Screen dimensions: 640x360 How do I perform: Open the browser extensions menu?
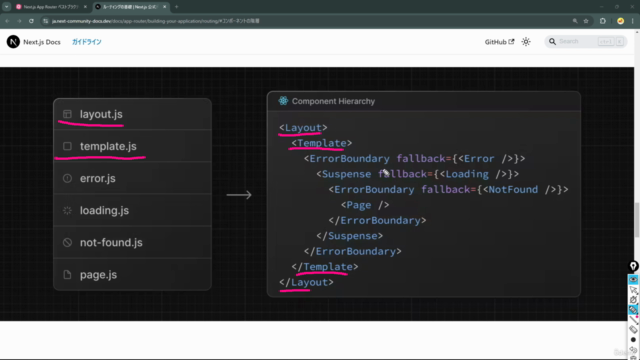603,21
